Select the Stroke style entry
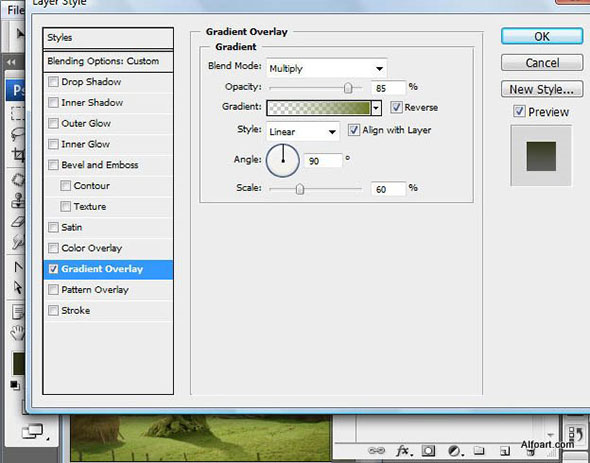 [108, 311]
